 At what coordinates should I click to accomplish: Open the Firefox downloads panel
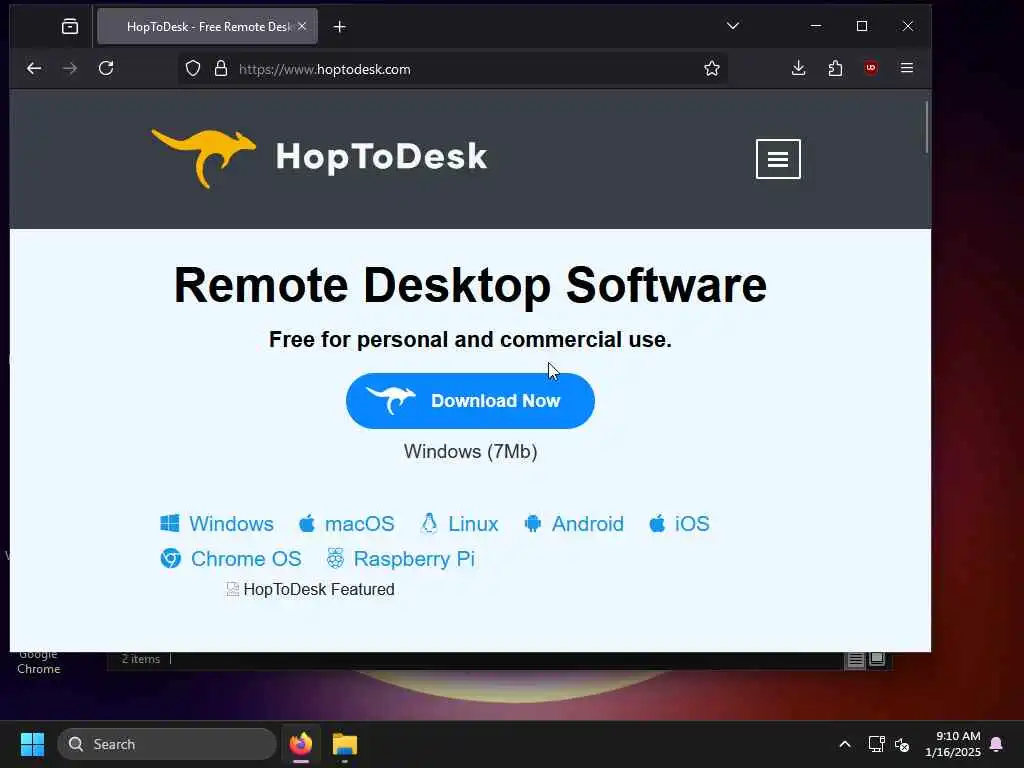click(798, 68)
